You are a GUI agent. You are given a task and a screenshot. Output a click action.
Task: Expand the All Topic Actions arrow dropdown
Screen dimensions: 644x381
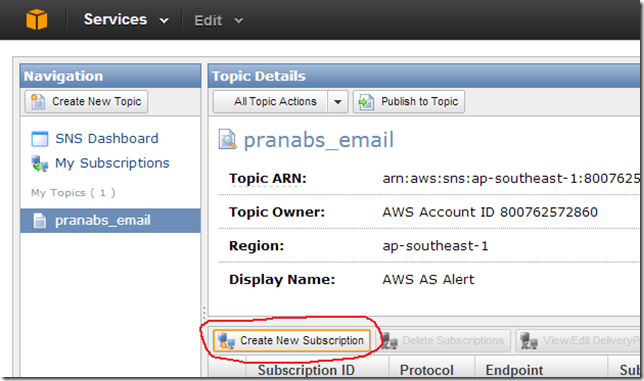point(338,101)
